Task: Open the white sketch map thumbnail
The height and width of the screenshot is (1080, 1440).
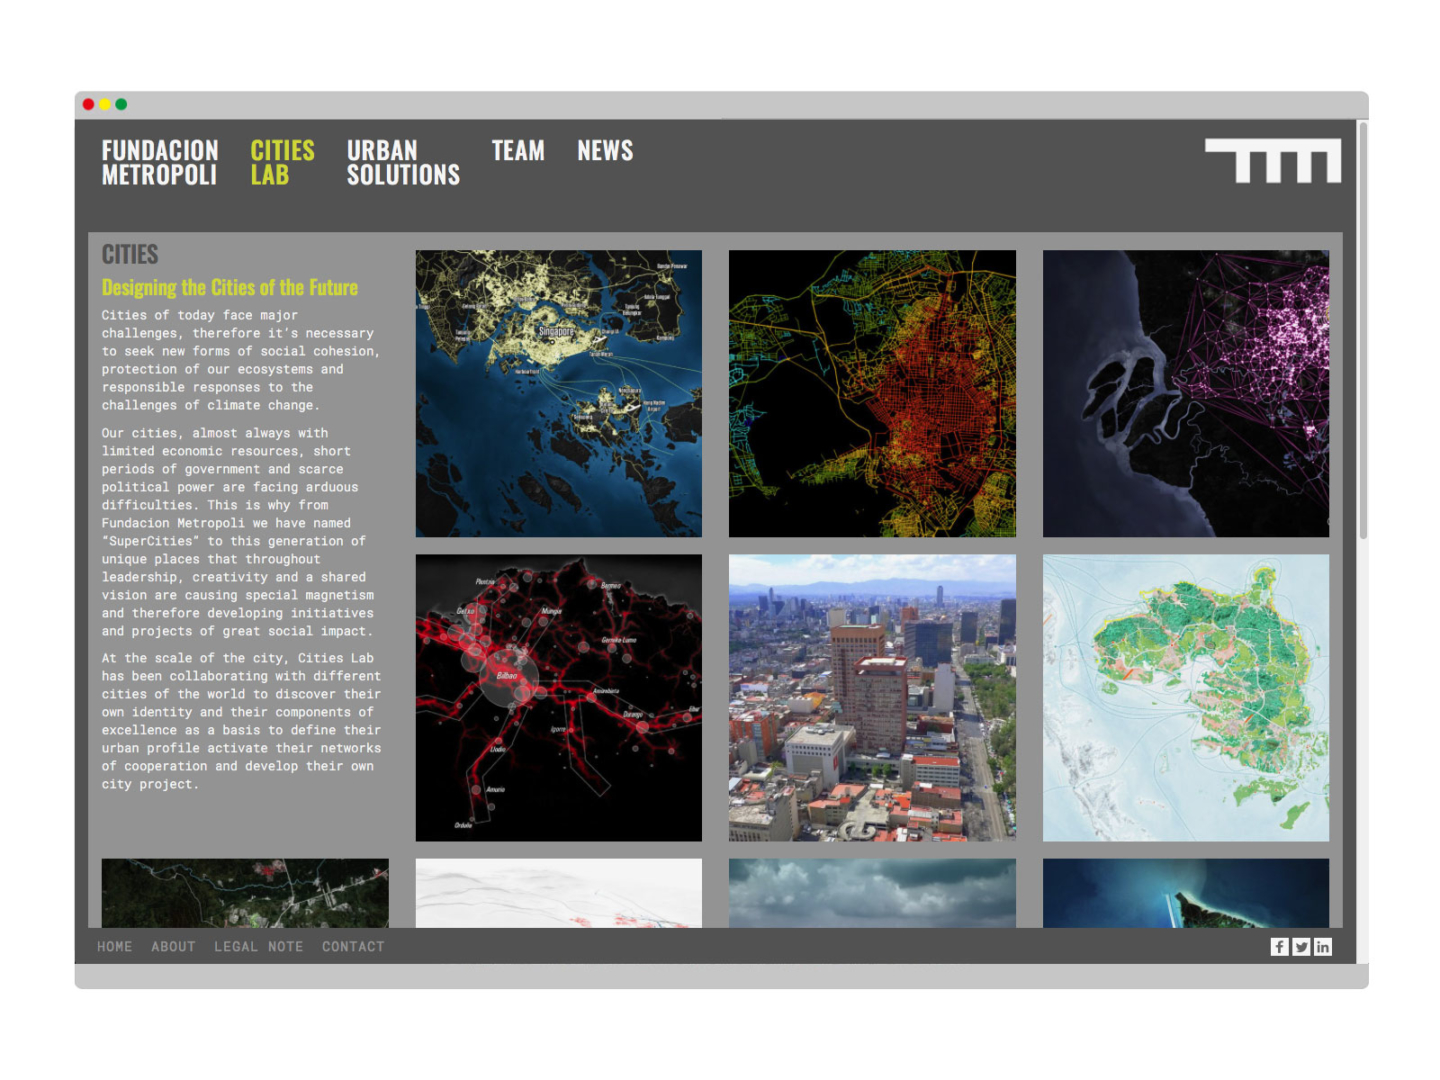Action: pyautogui.click(x=559, y=893)
